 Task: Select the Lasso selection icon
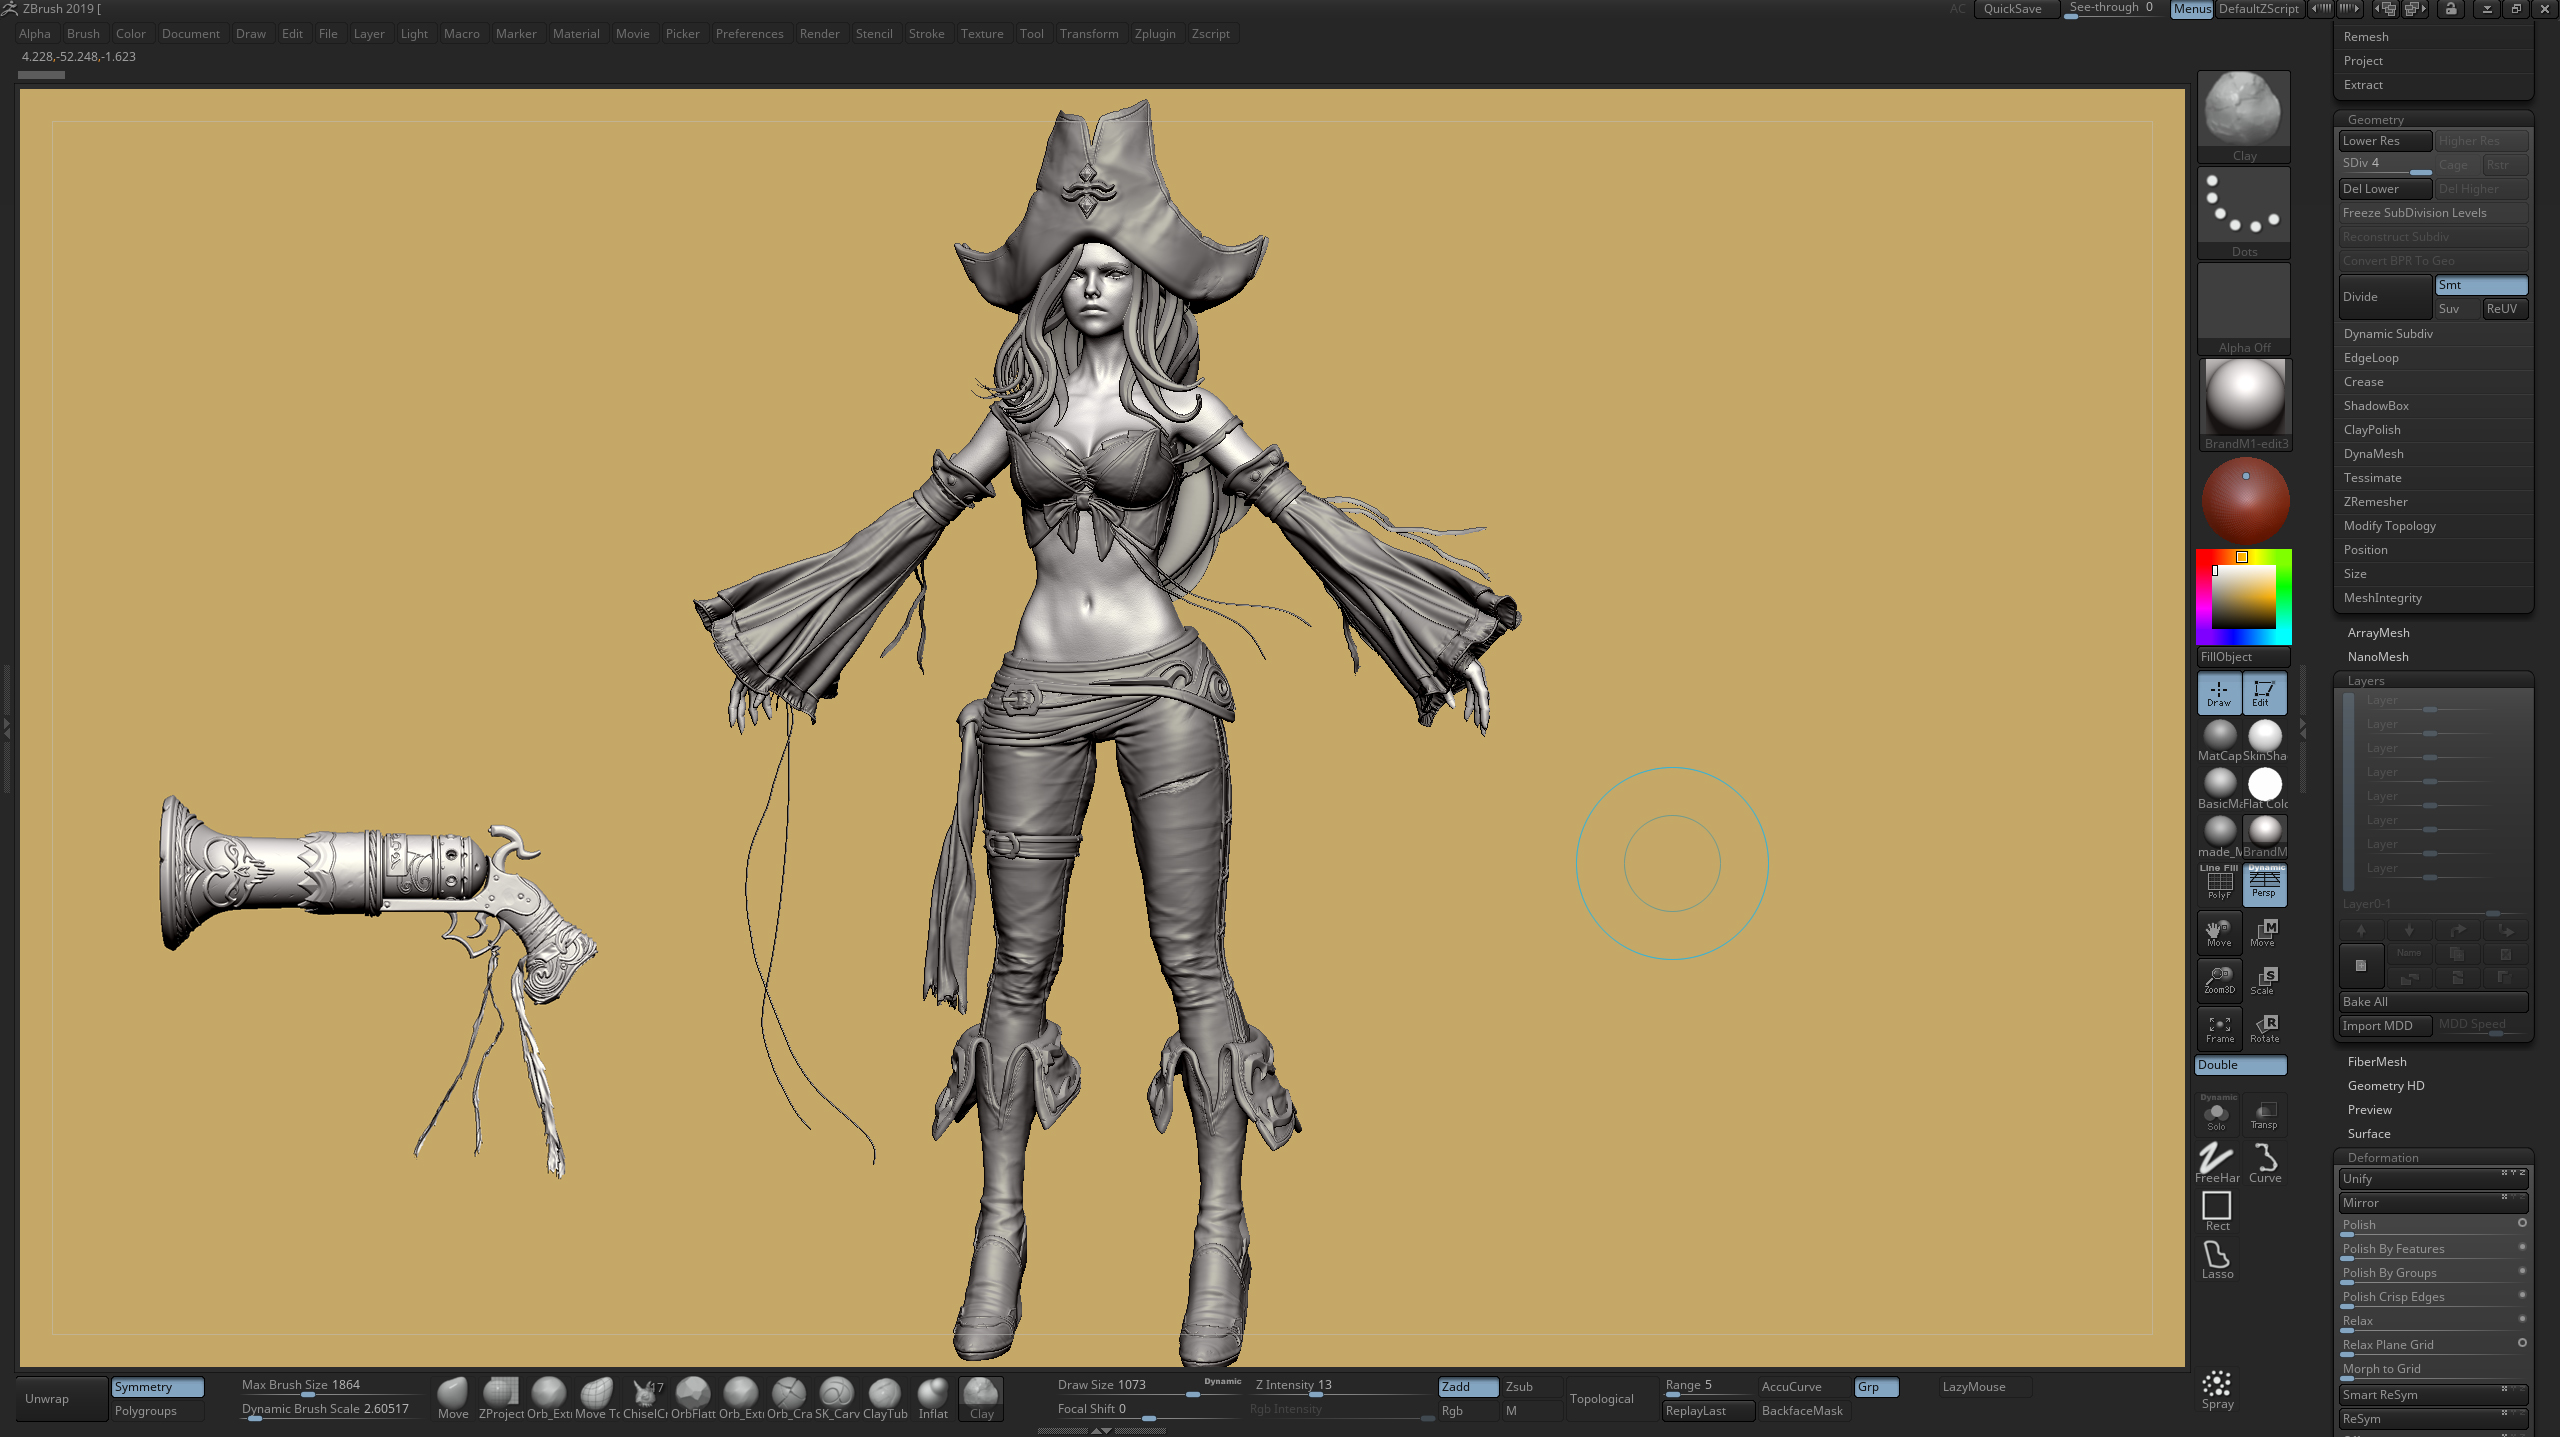tap(2217, 1259)
